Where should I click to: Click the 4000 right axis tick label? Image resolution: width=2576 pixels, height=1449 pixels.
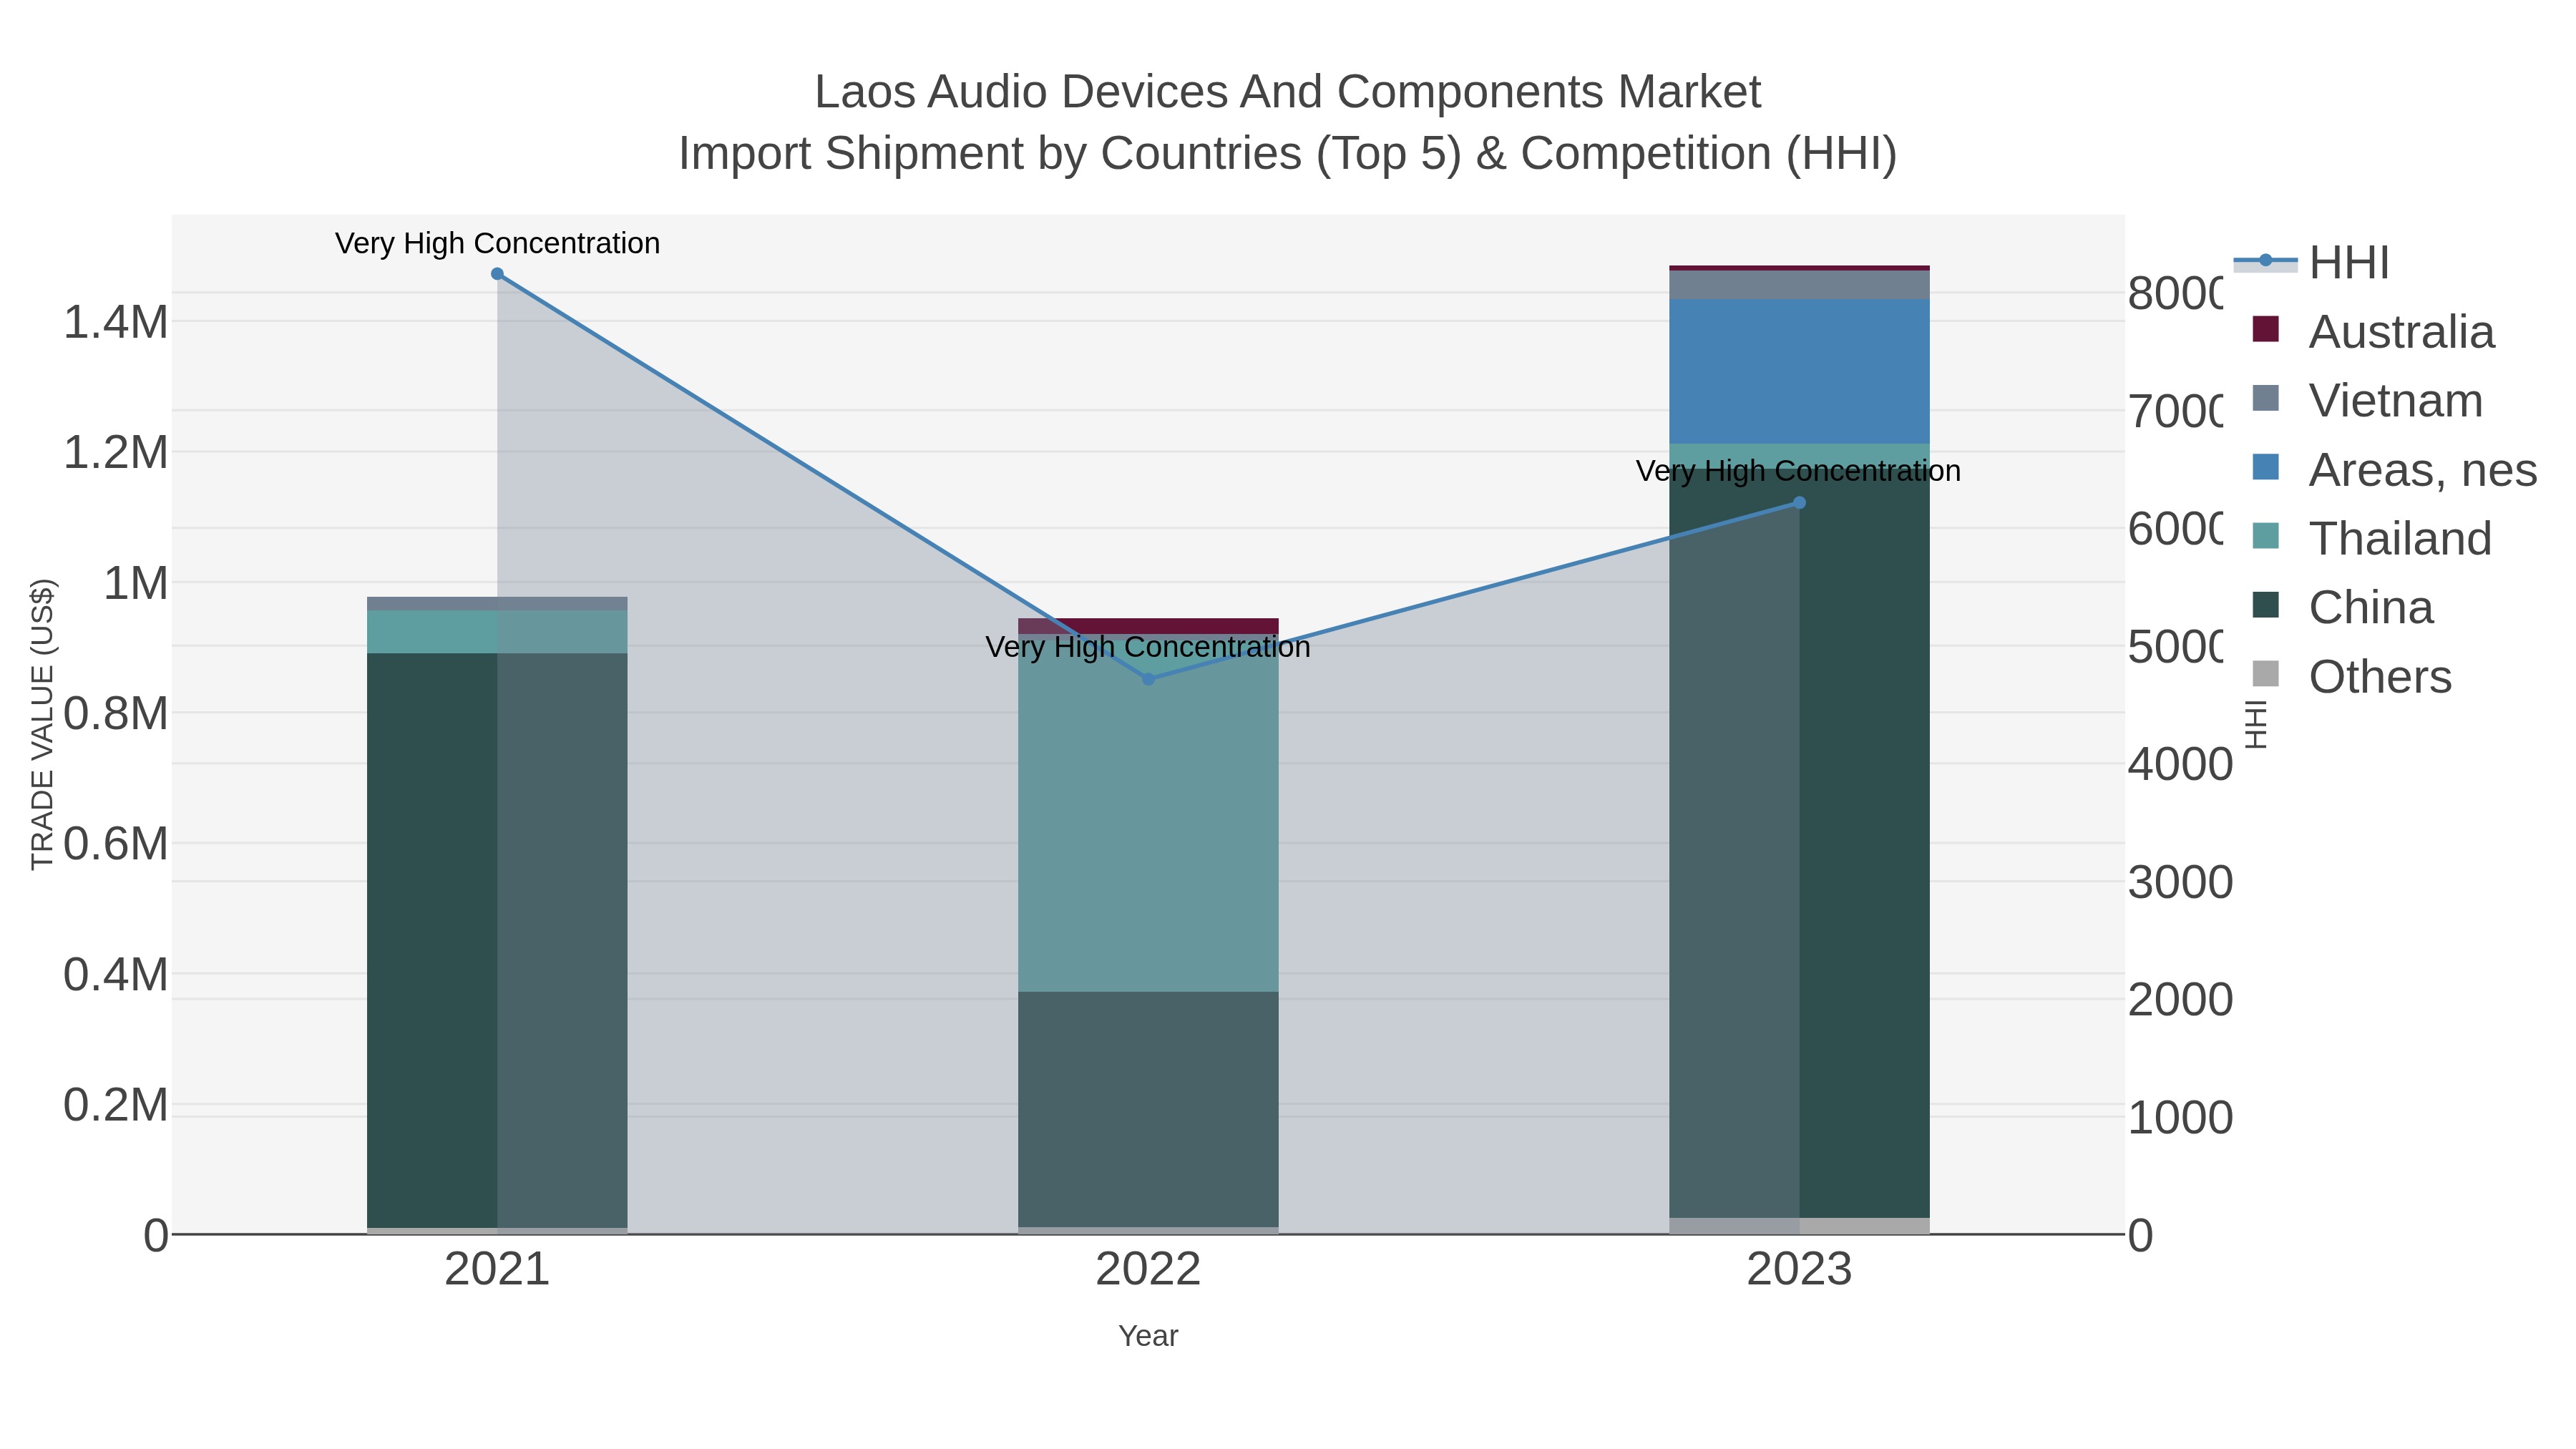click(2180, 764)
